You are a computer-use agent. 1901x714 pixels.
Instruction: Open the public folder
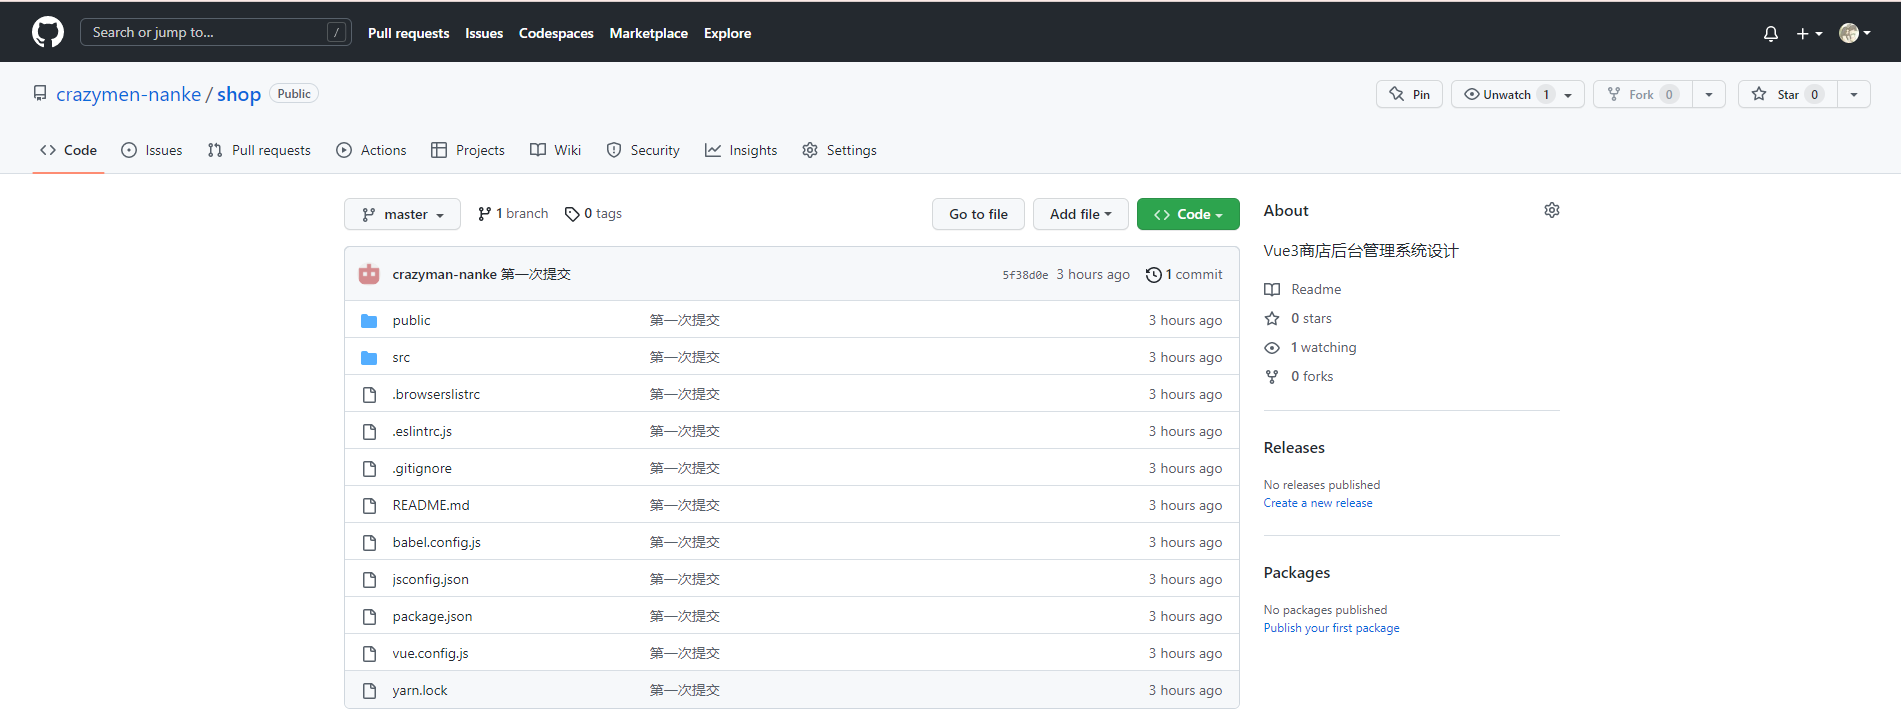click(x=411, y=320)
